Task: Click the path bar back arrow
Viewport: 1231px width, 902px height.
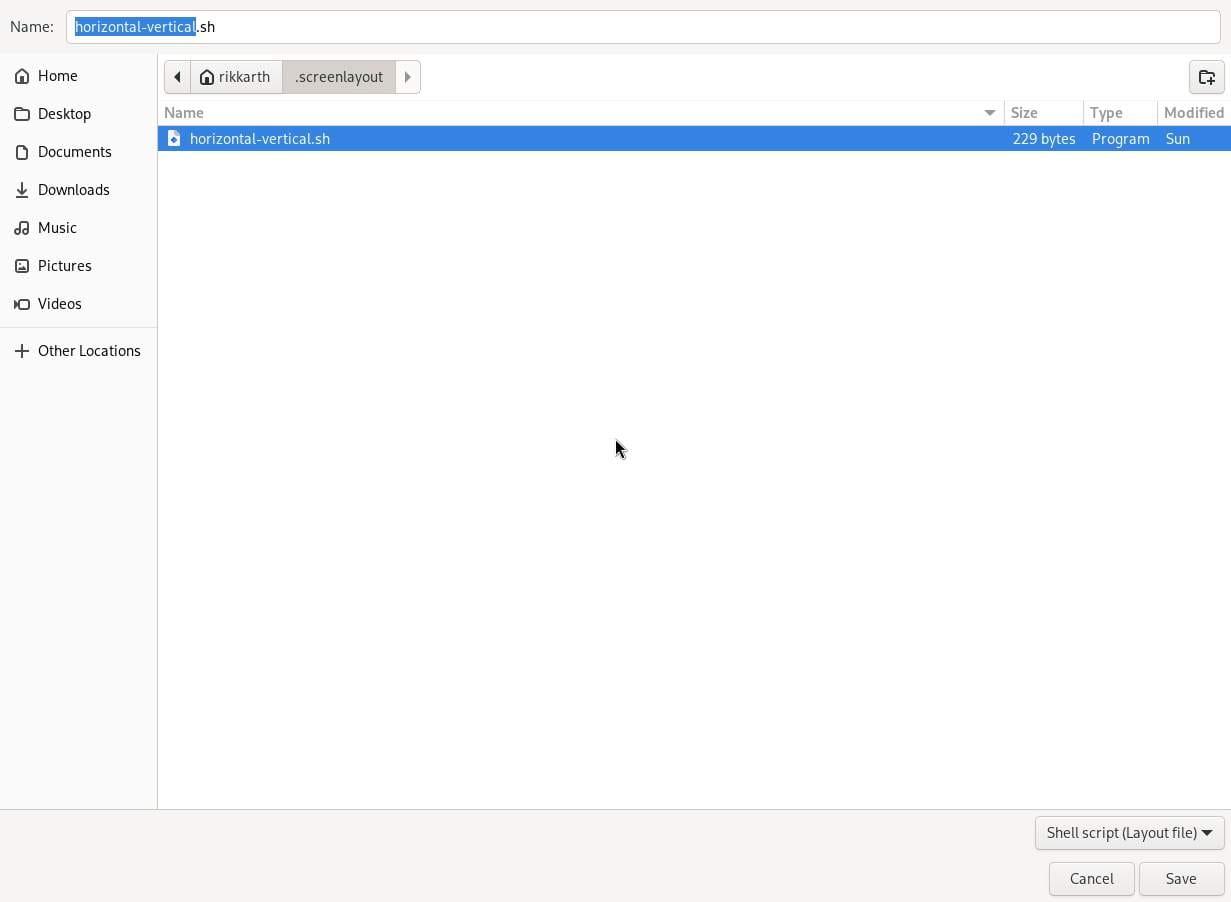Action: pos(177,77)
